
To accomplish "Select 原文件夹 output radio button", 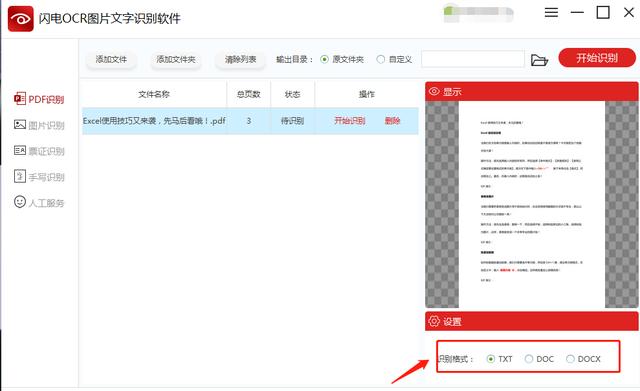I will (x=324, y=60).
